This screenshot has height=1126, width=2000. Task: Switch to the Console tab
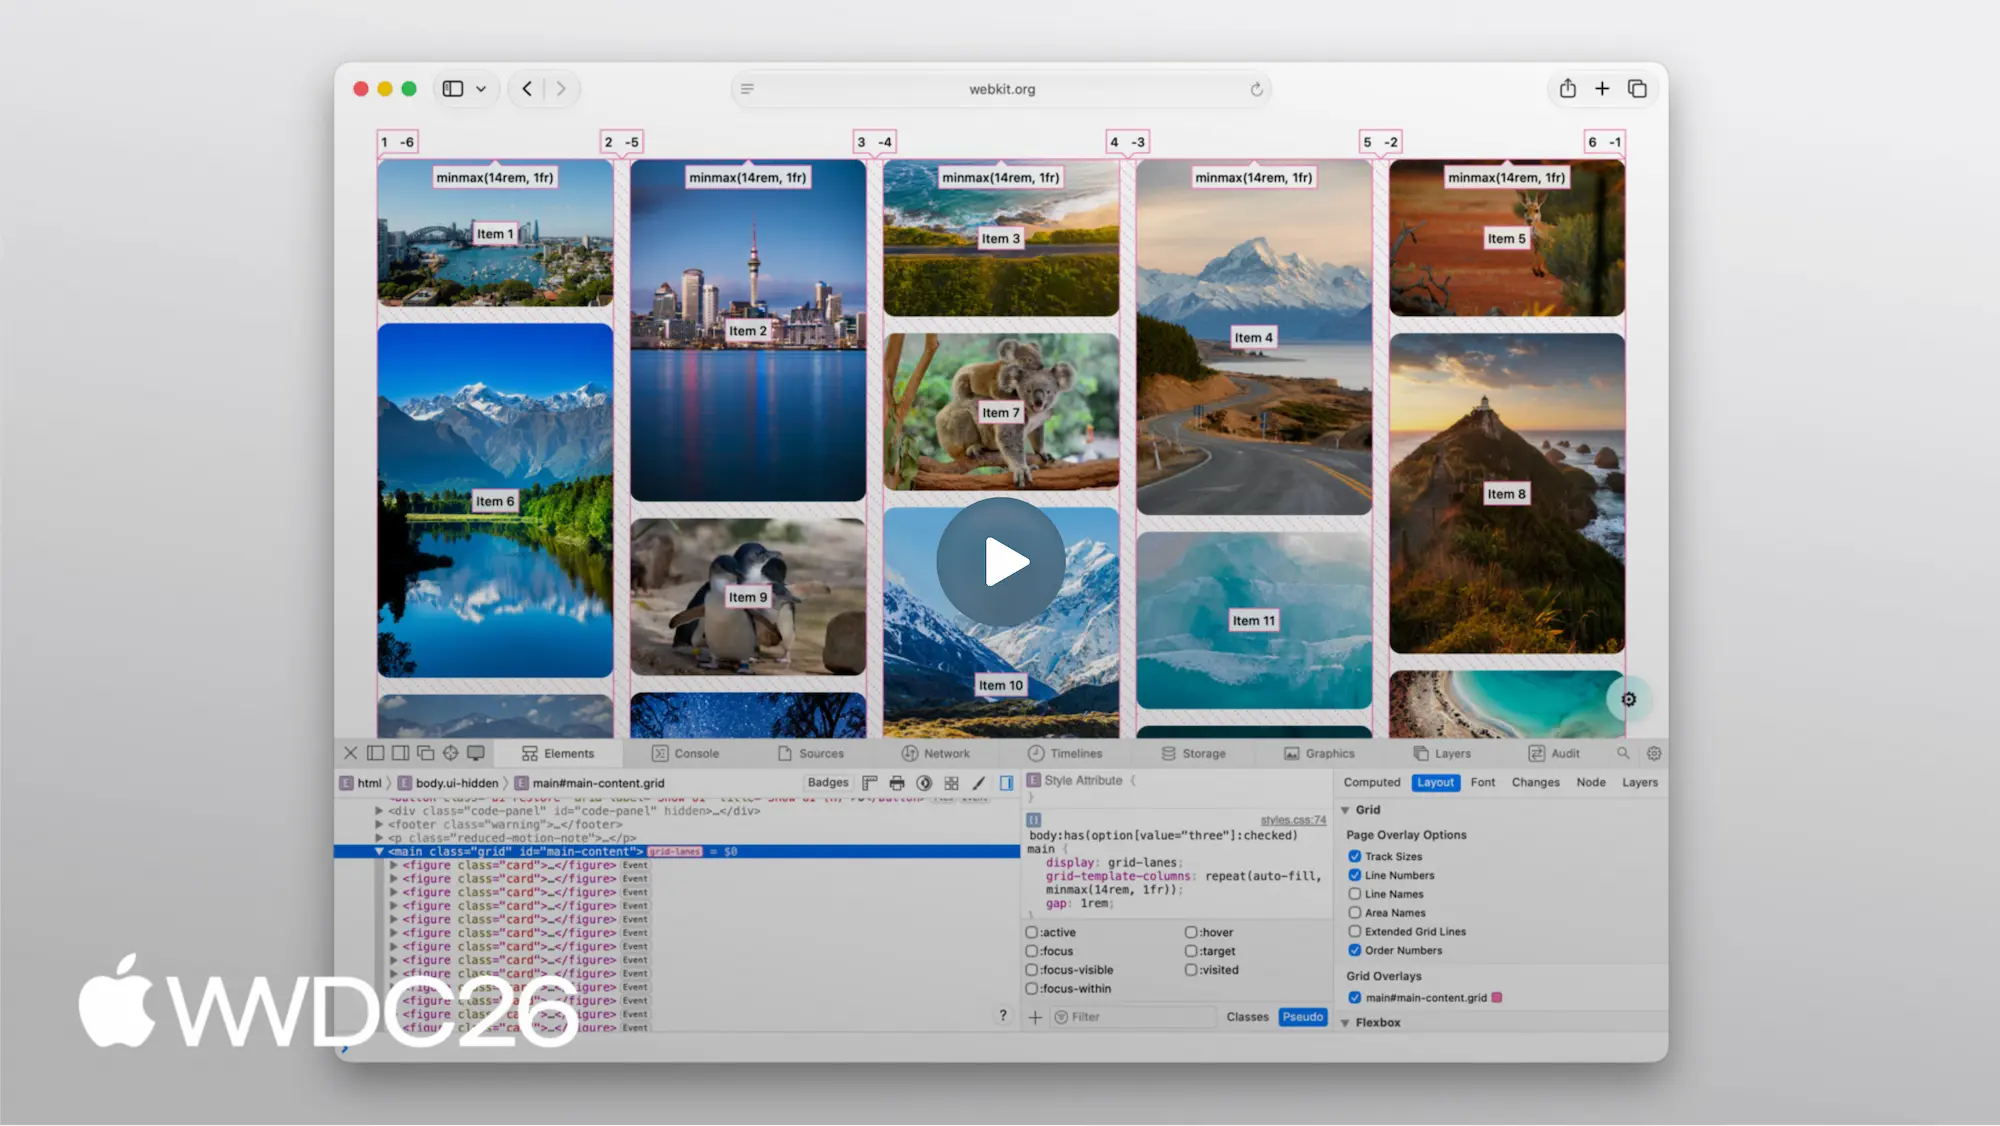tap(686, 753)
